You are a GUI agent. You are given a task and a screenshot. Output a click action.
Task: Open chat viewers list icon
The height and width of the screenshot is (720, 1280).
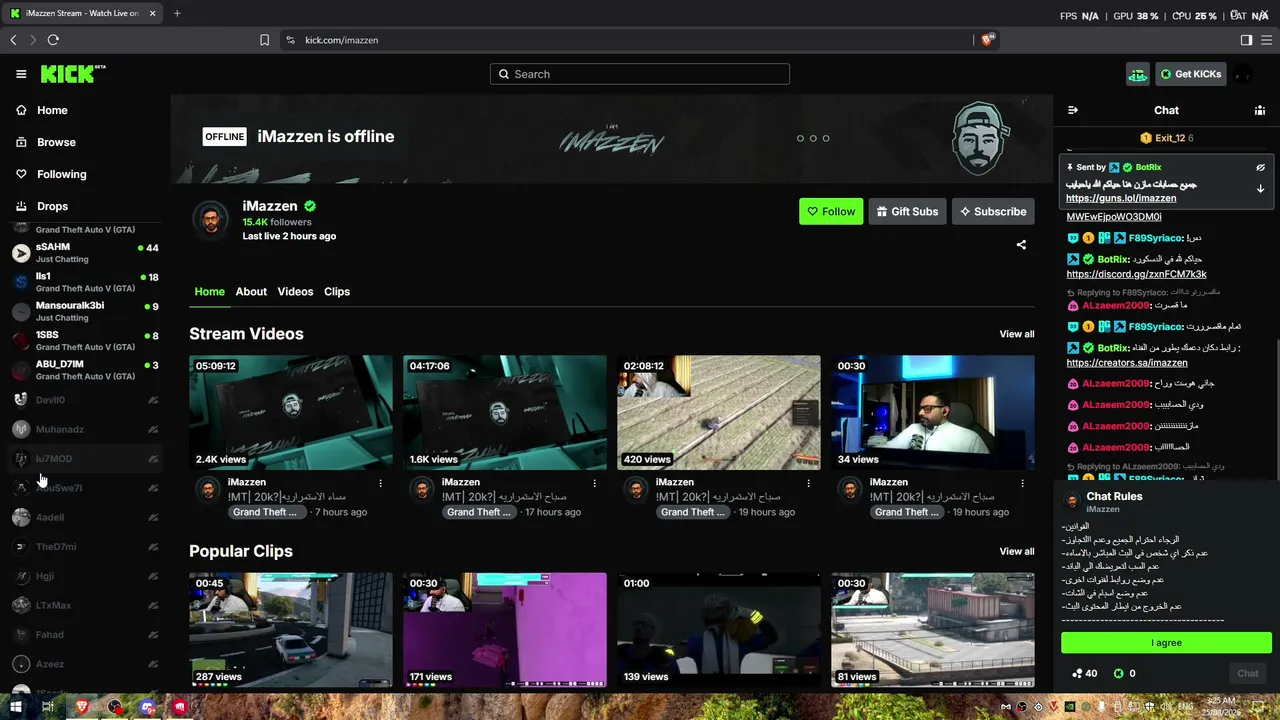[1260, 110]
